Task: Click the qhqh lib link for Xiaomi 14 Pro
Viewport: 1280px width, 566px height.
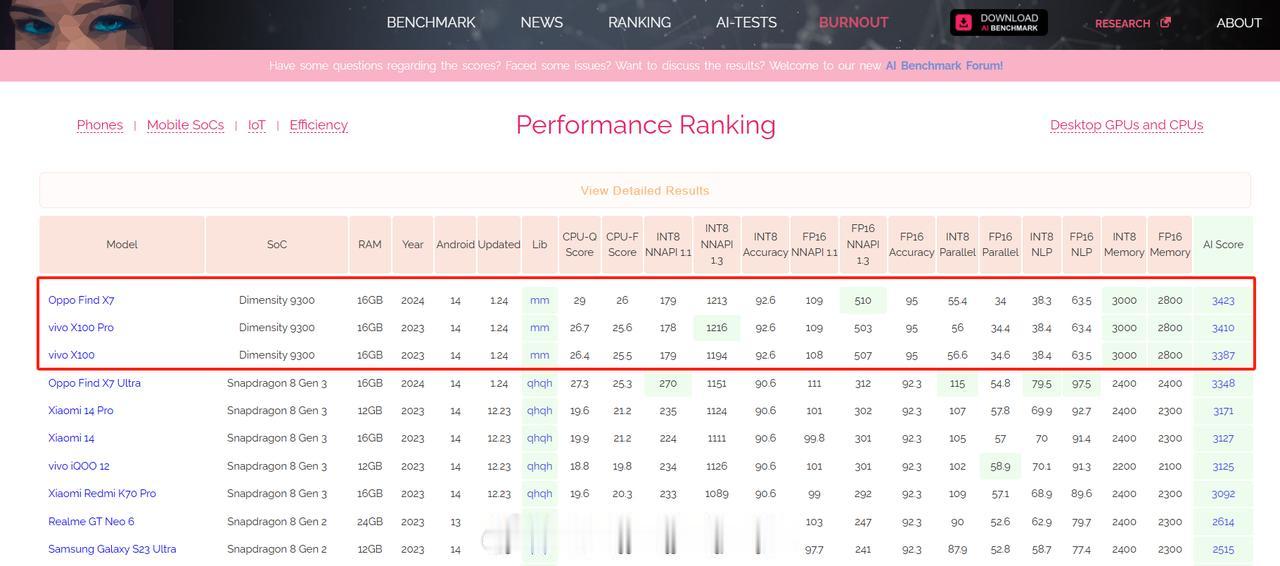Action: point(540,411)
